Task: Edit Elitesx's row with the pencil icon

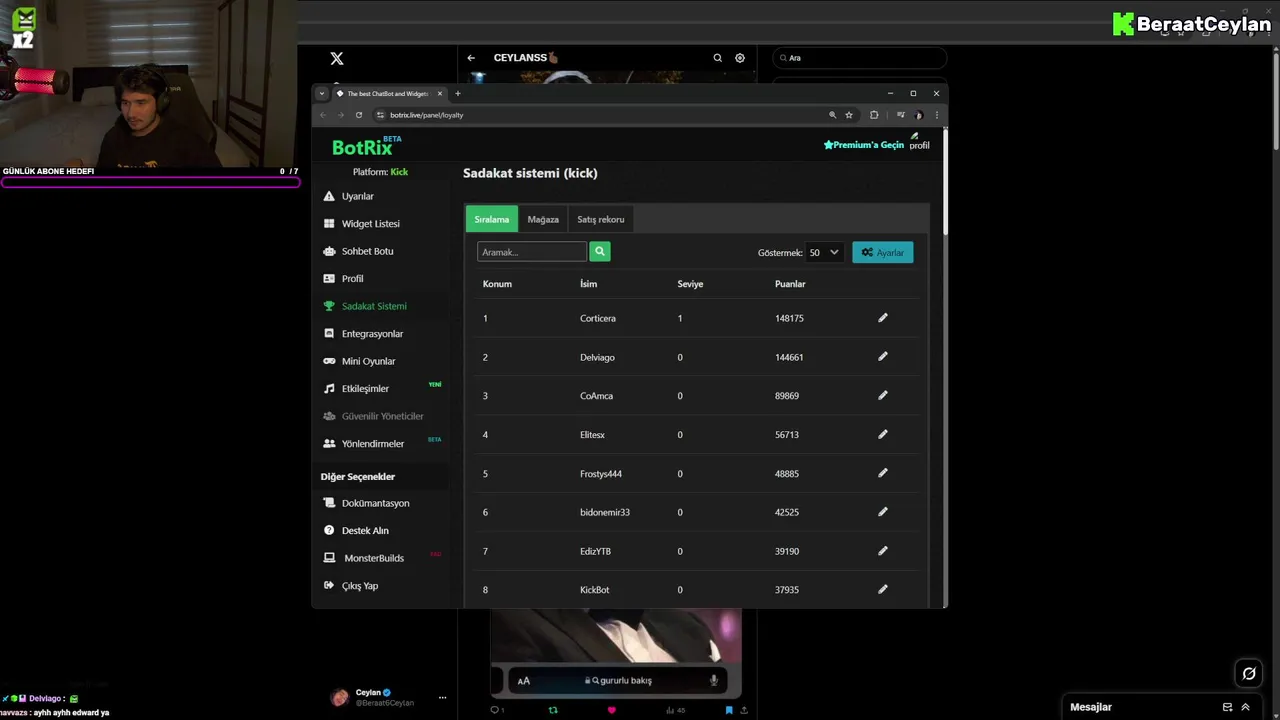Action: [x=883, y=435]
